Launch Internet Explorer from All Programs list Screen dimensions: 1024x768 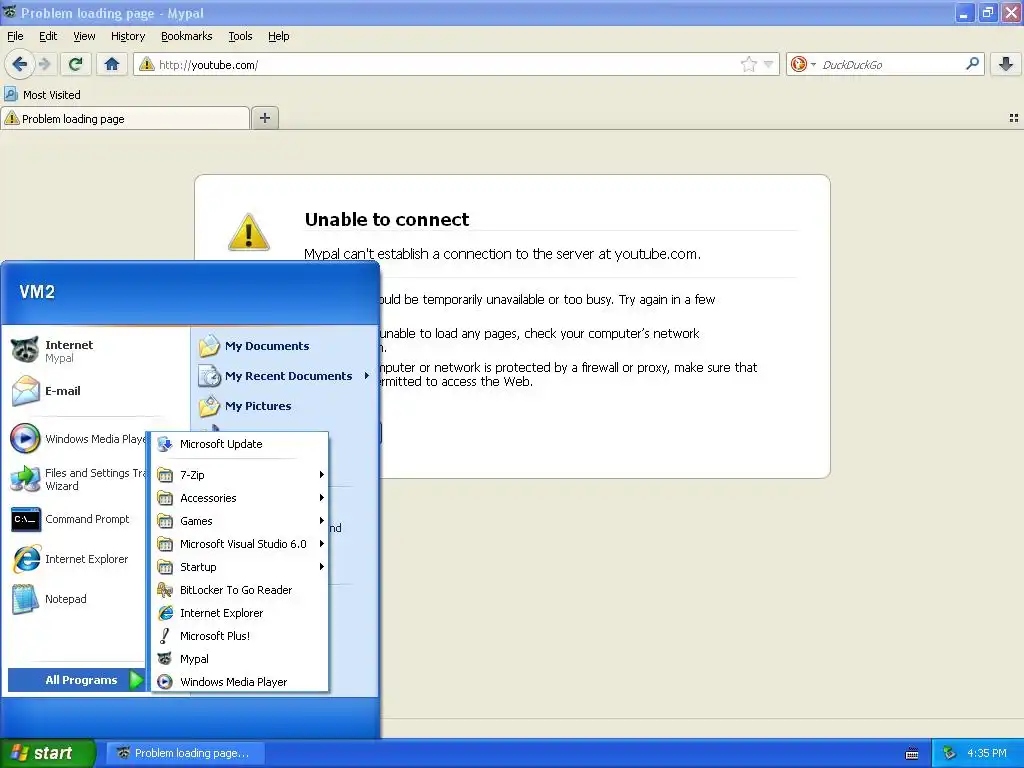[240, 613]
